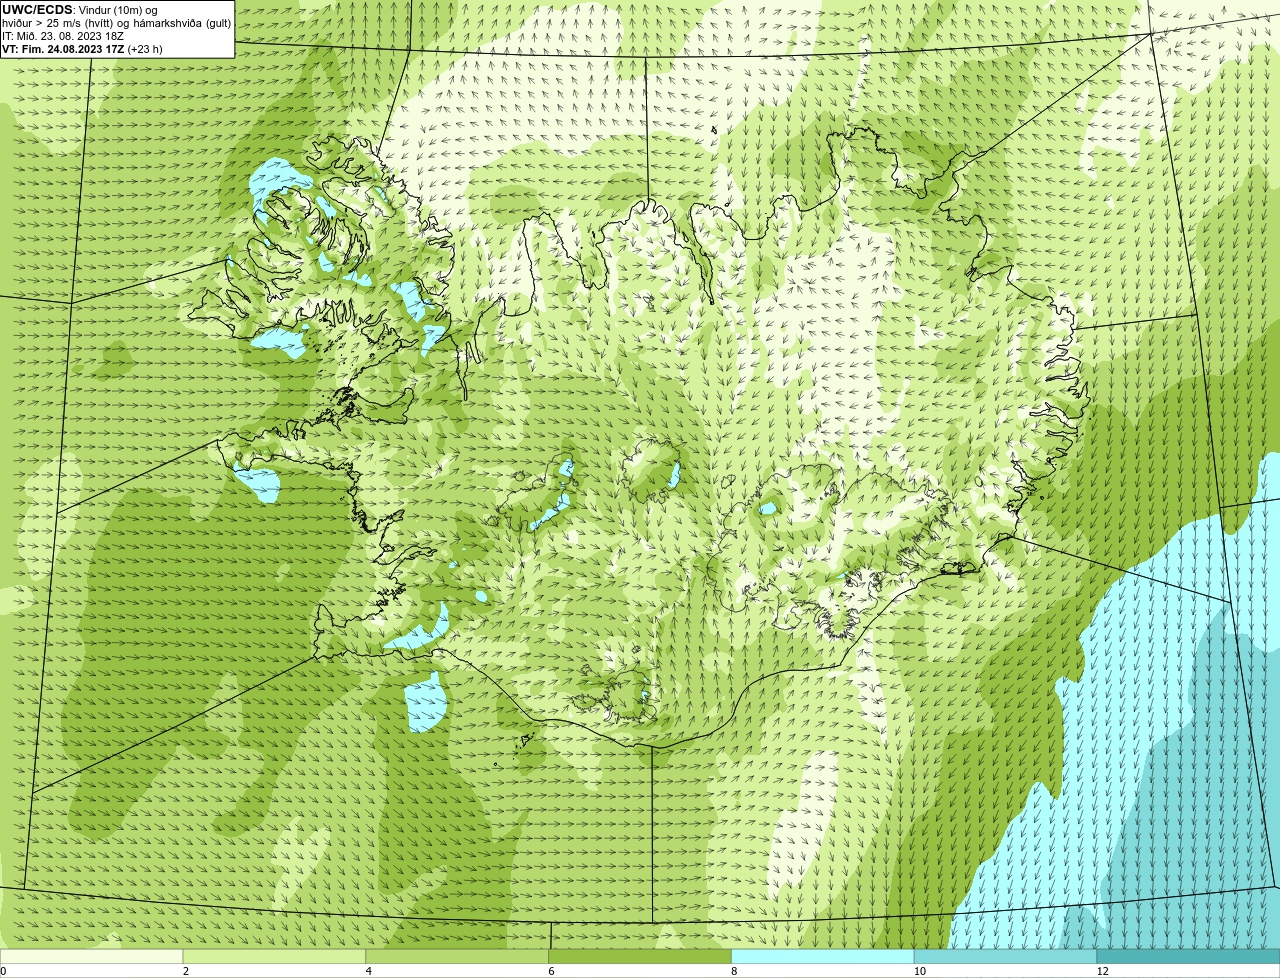Image resolution: width=1280 pixels, height=978 pixels.
Task: Click the 4–6 m/s green legend swatch
Action: tap(457, 957)
